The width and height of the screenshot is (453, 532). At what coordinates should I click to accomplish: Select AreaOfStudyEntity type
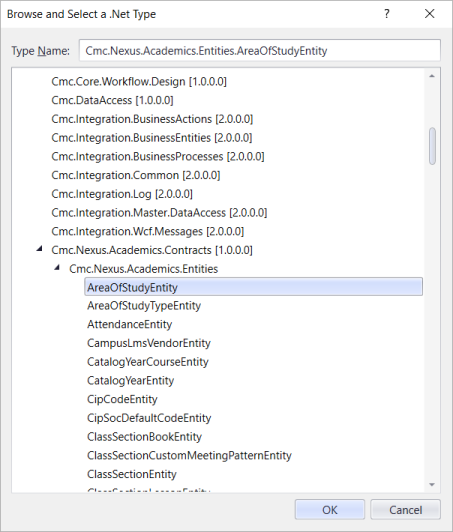(253, 287)
